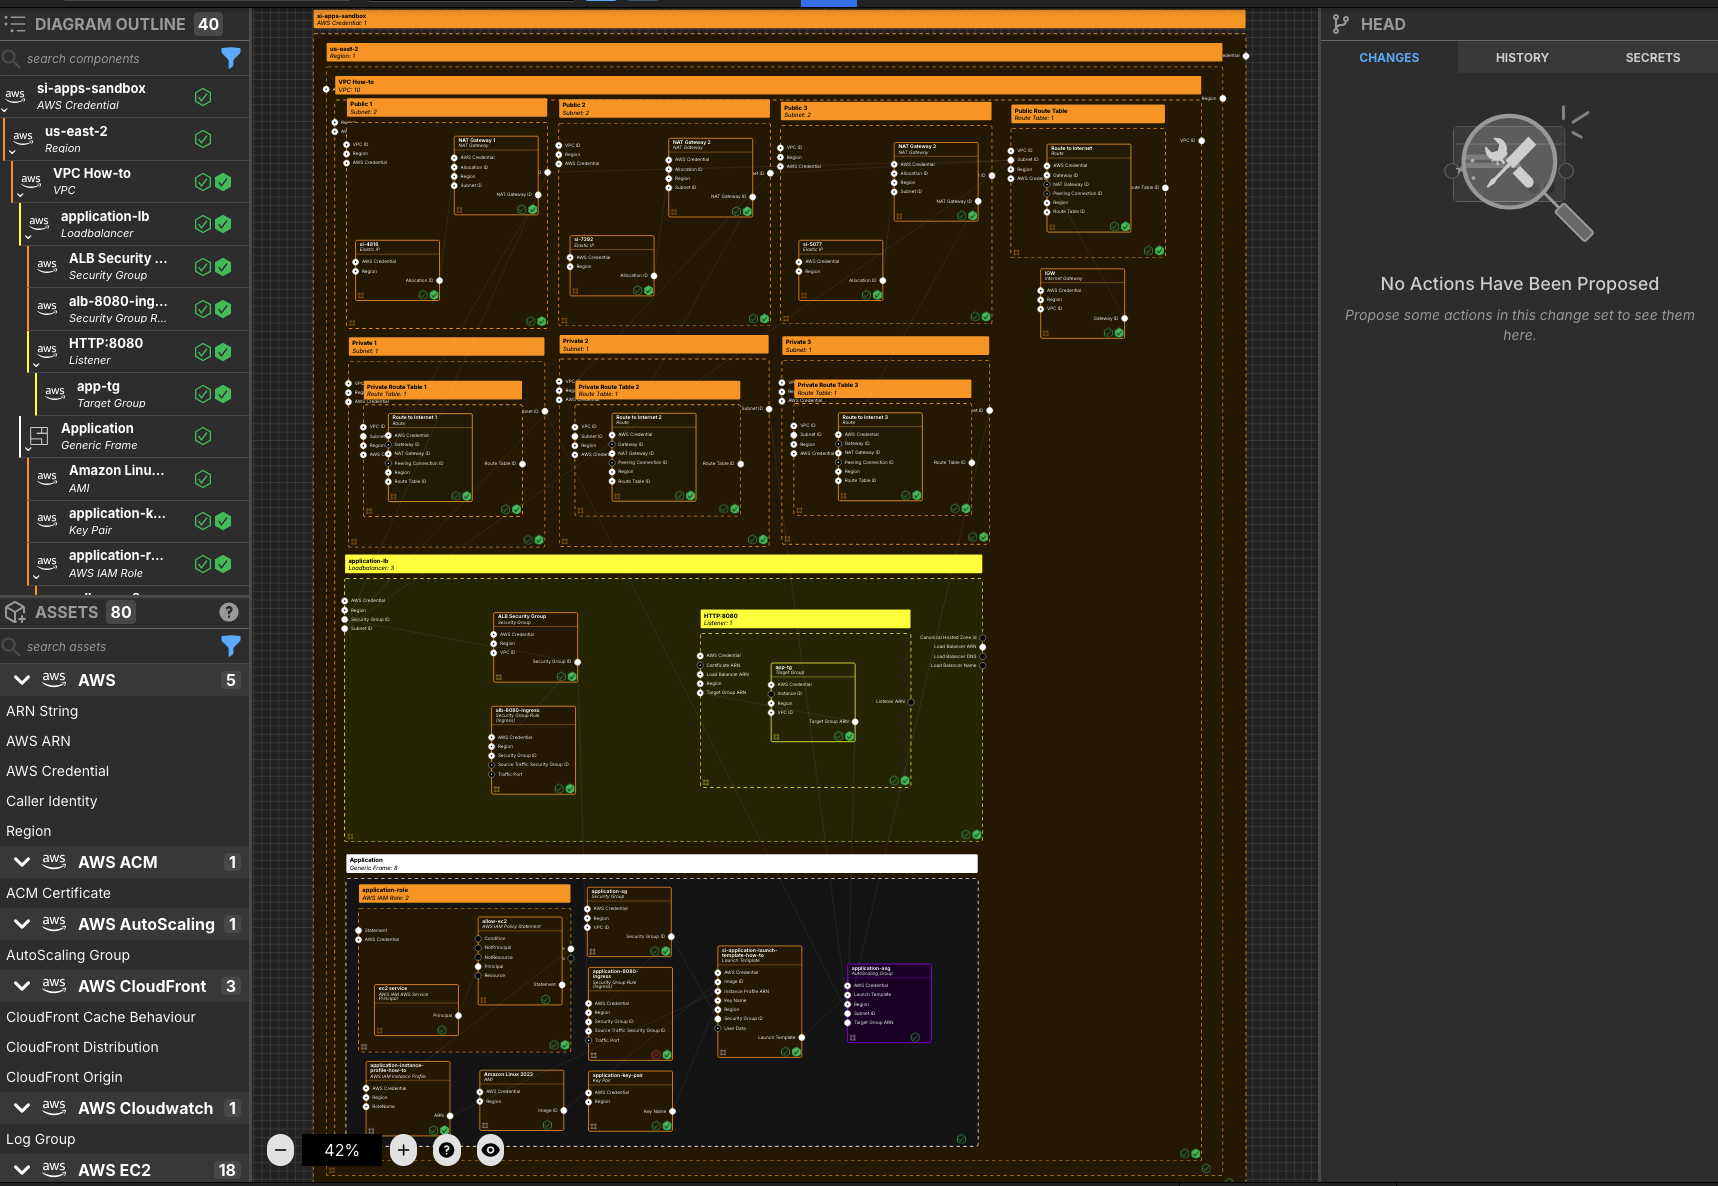Collapse the us-east-2 region tree node
The height and width of the screenshot is (1186, 1718).
[x=12, y=153]
